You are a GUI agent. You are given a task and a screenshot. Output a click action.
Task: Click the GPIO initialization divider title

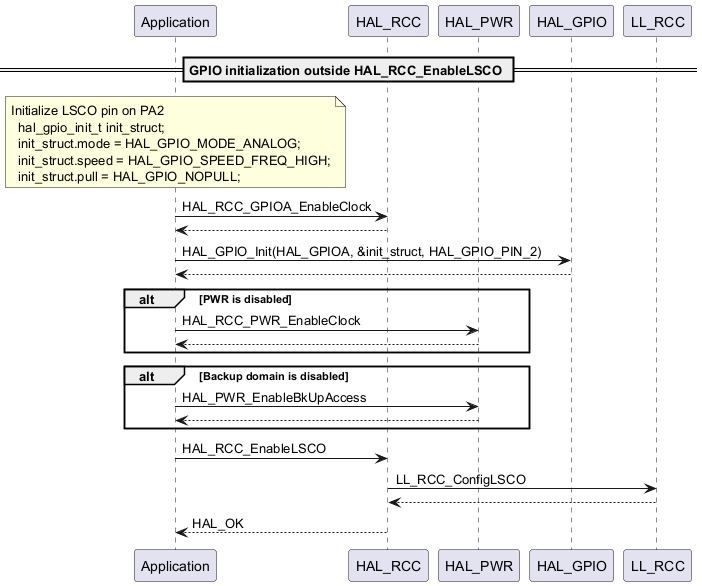pos(350,70)
